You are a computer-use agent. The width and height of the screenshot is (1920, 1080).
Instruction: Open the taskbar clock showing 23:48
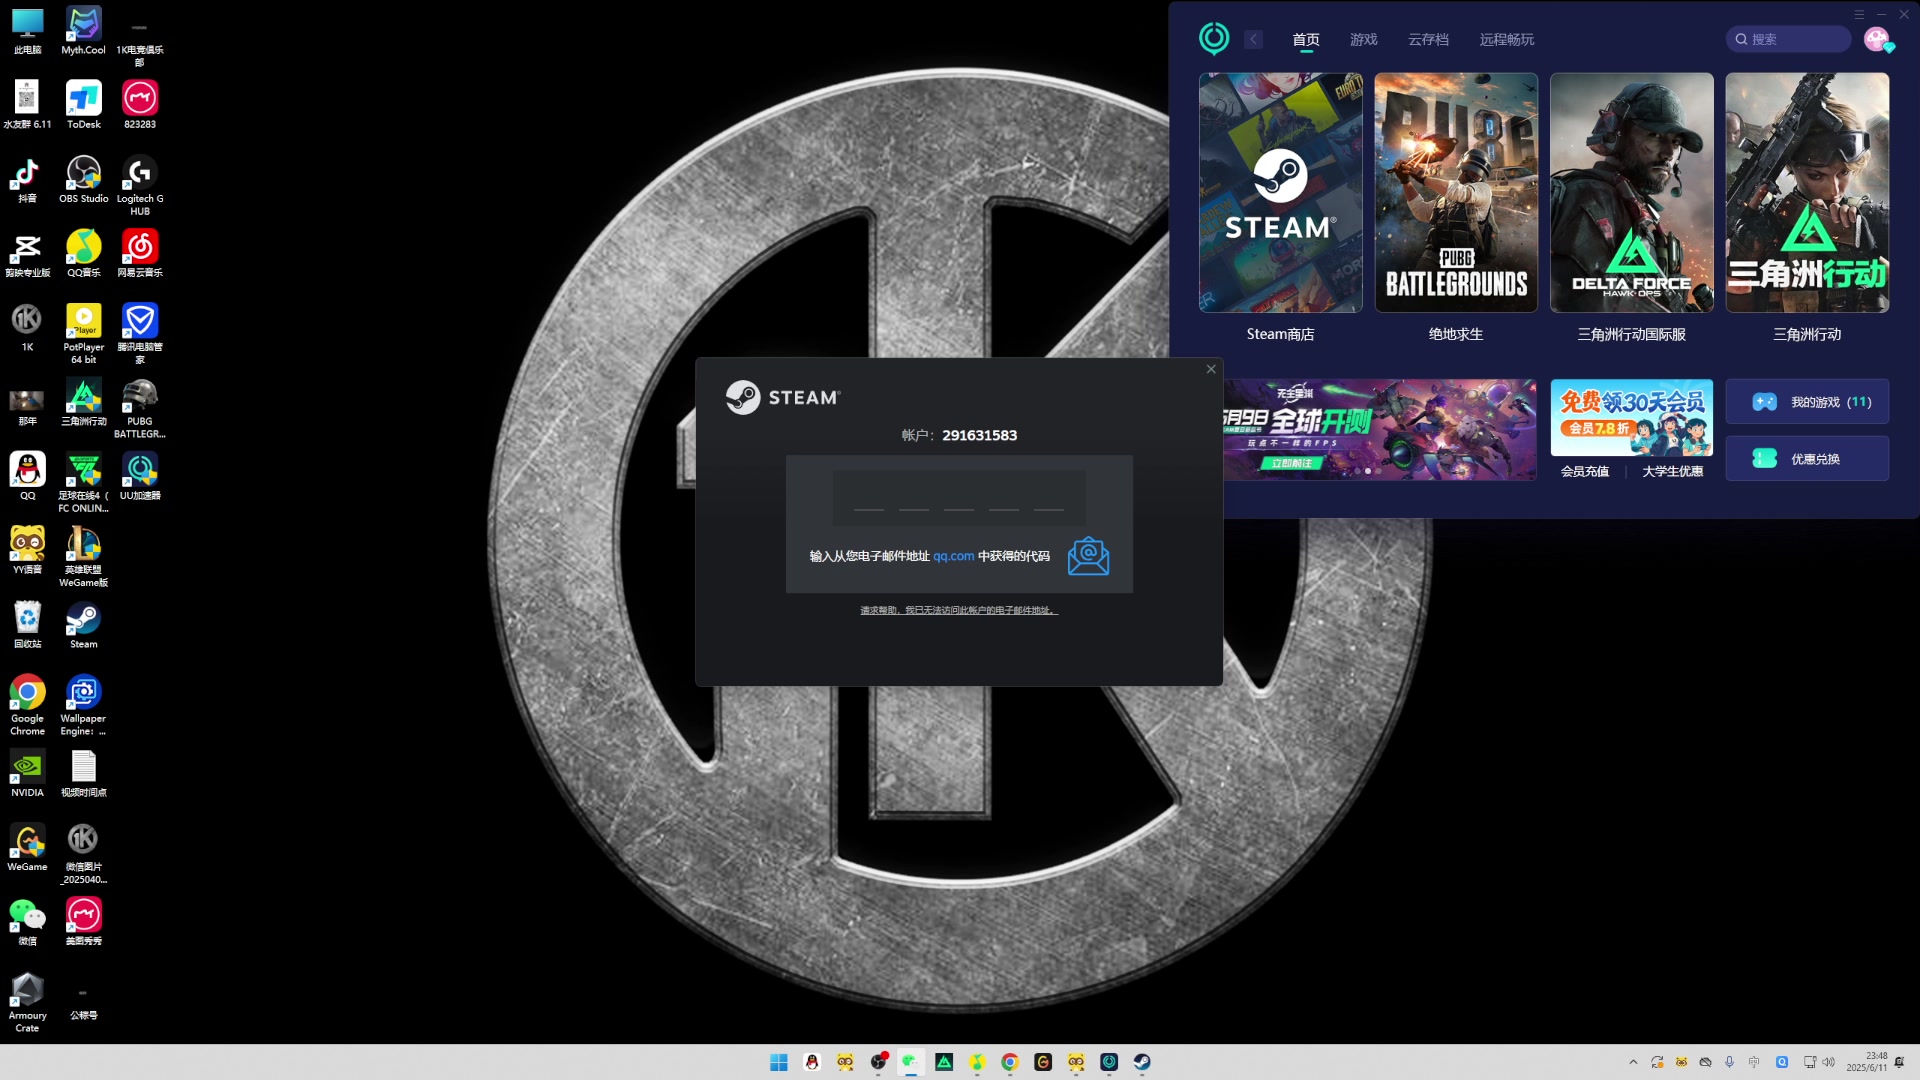tap(1866, 1062)
